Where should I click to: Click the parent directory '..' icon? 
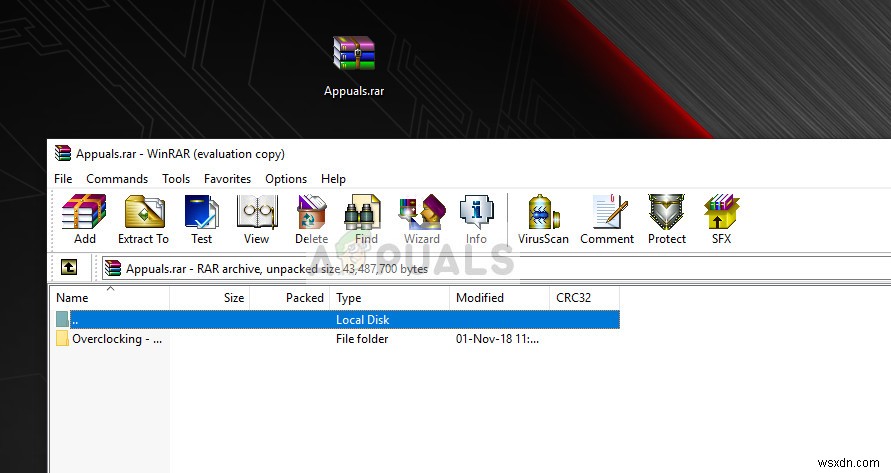click(62, 320)
